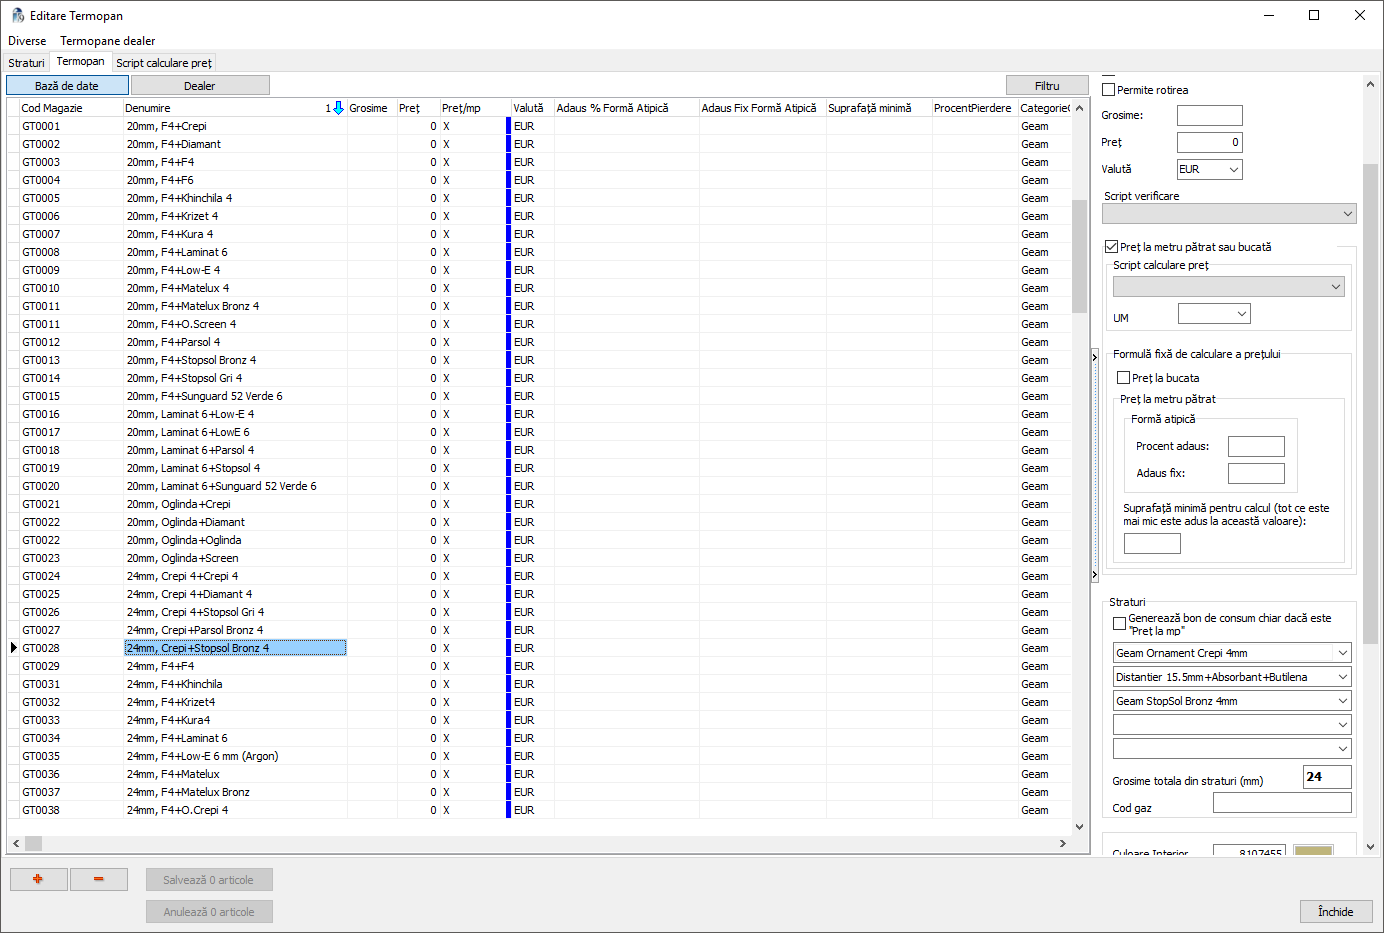
Task: Select the Dealer button
Action: tap(200, 86)
